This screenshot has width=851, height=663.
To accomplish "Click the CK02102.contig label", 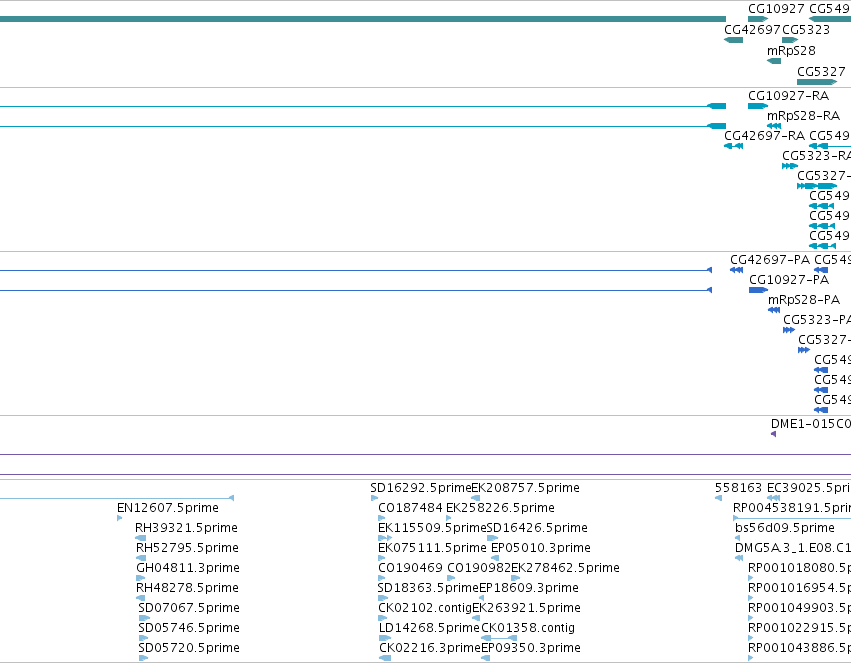I will 425,608.
